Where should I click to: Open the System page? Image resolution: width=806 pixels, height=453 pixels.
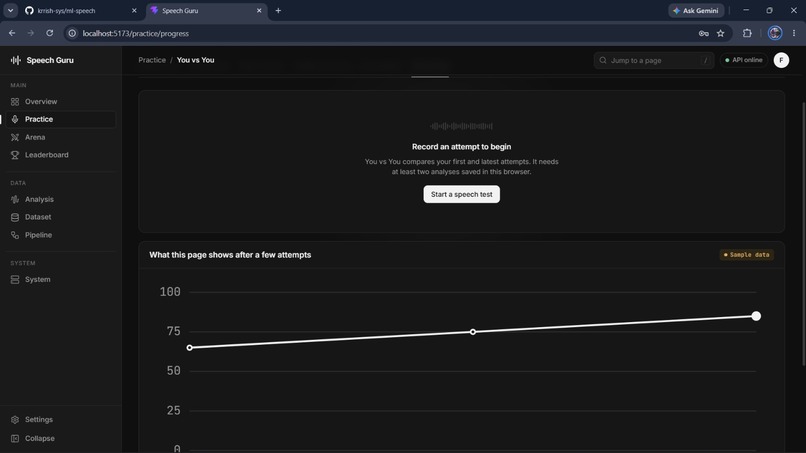pyautogui.click(x=61, y=280)
